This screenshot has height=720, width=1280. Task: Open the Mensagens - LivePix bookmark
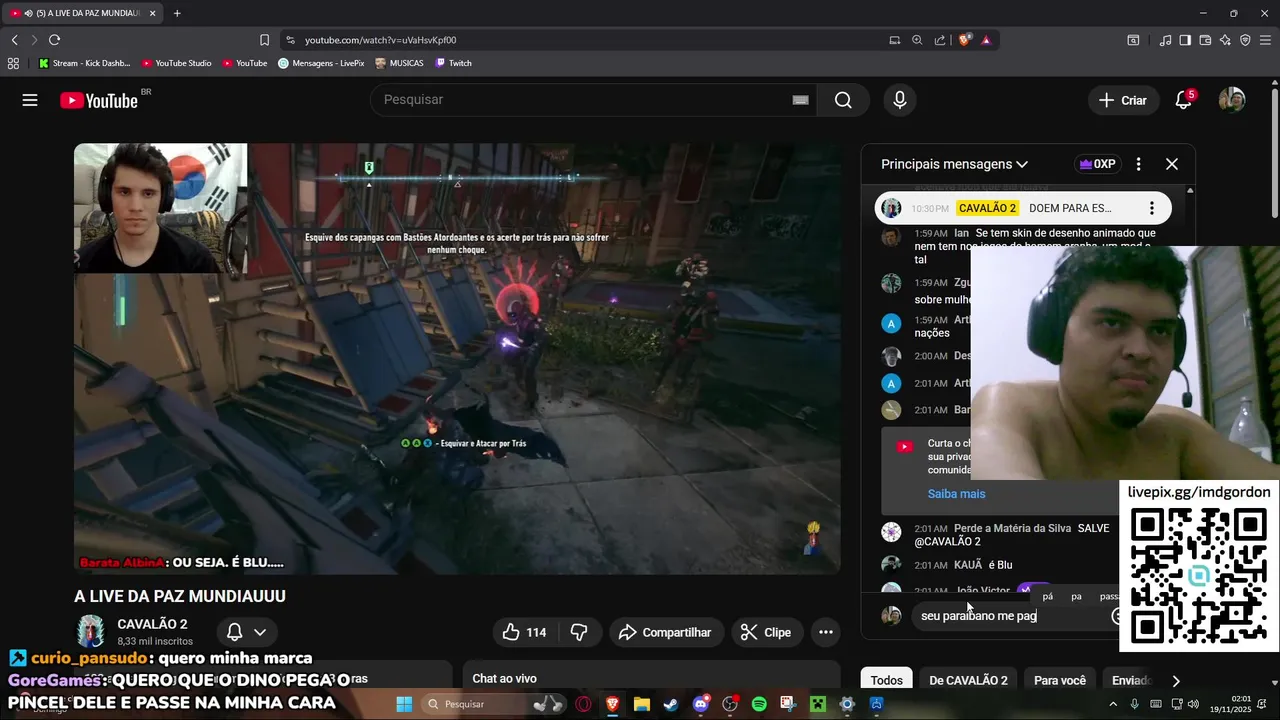(321, 63)
